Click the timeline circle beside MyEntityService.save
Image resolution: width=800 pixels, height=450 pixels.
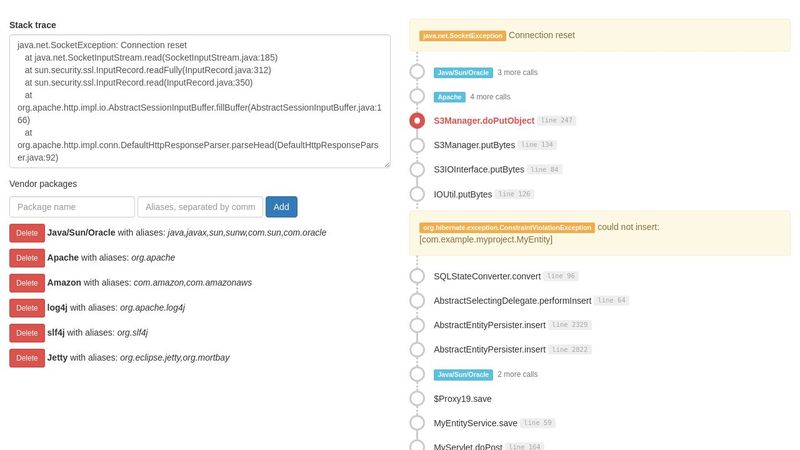click(417, 424)
